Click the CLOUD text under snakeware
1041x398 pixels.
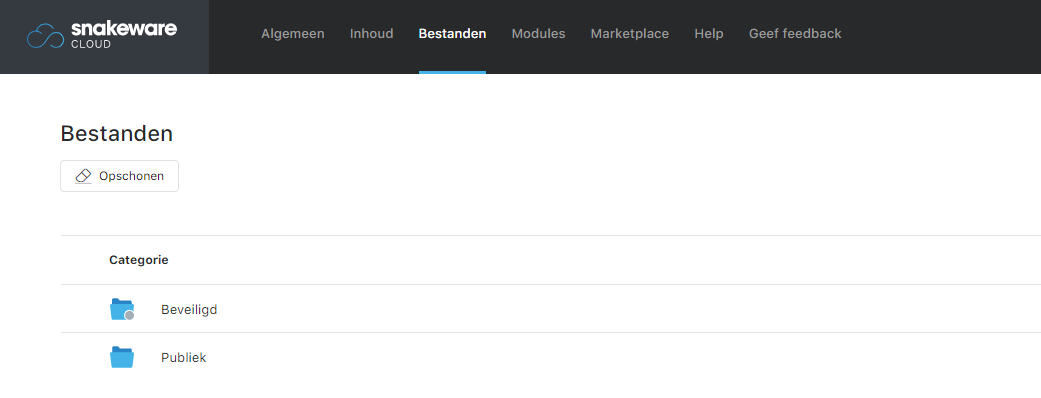click(91, 45)
